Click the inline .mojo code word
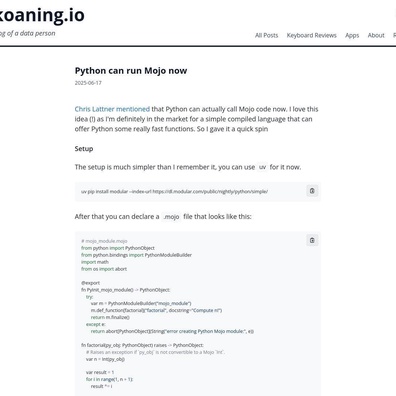This screenshot has height=396, width=396. tap(171, 217)
